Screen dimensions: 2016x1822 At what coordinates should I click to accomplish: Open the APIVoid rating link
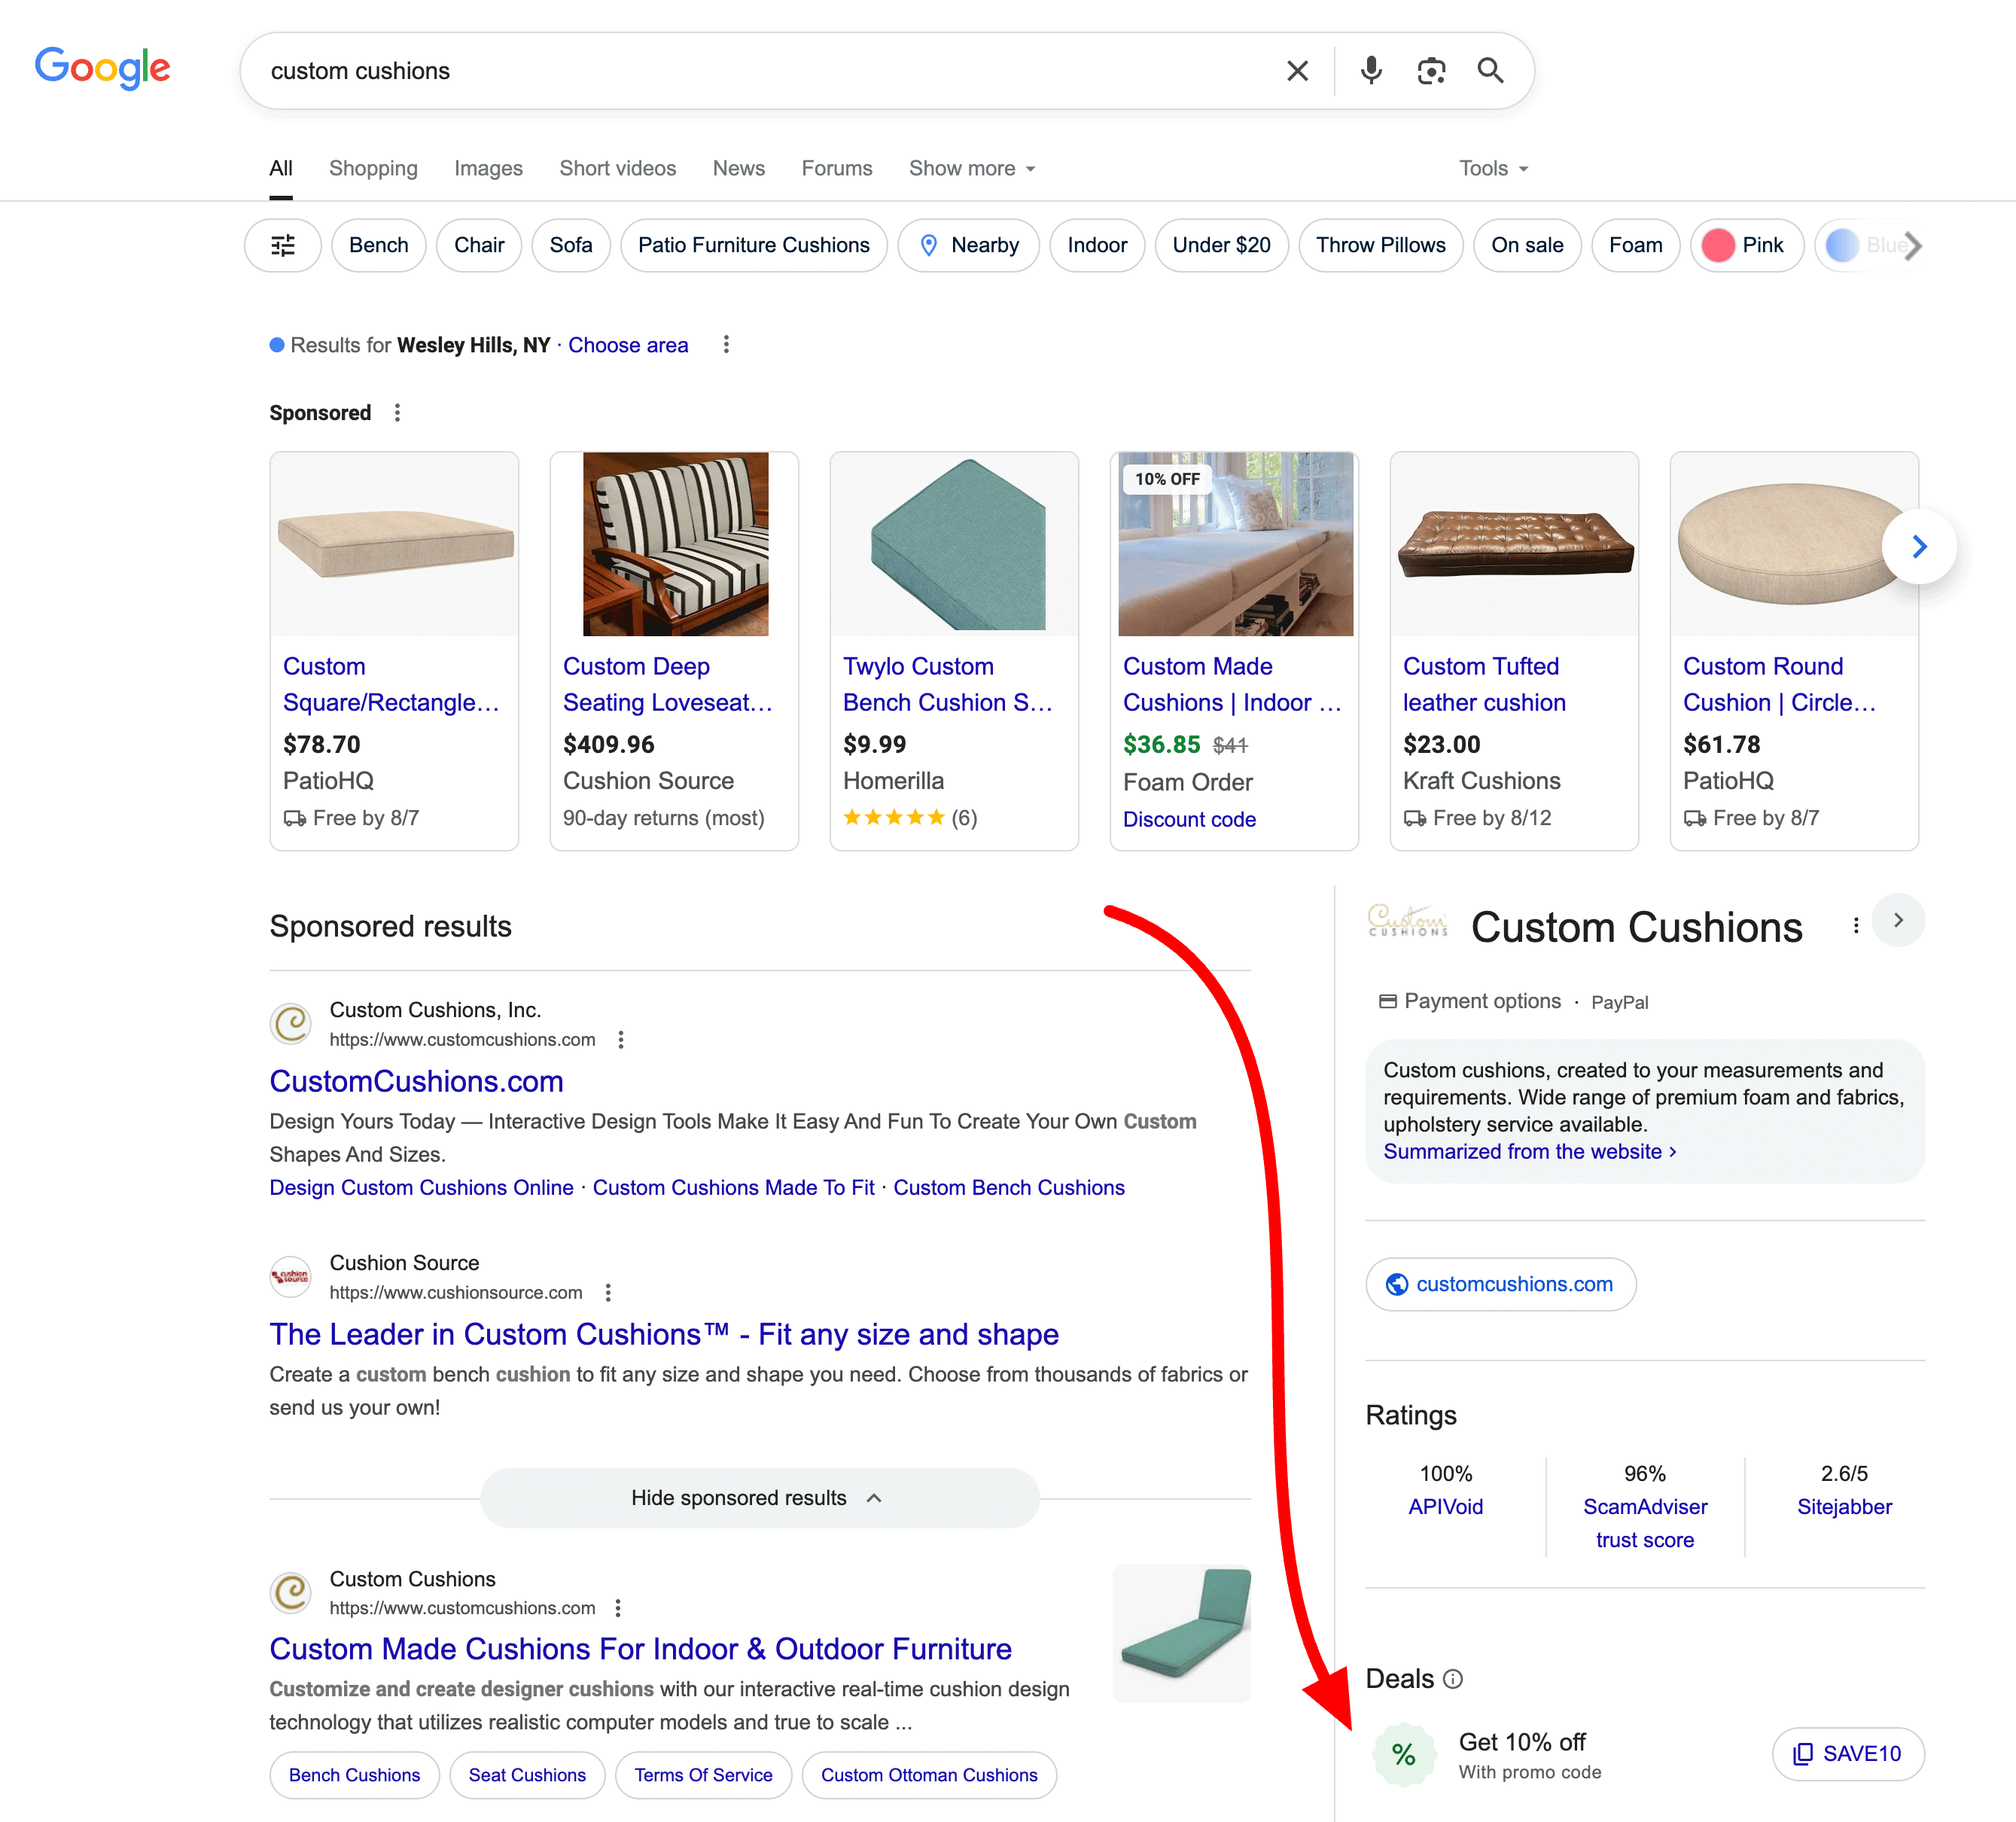coord(1445,1507)
